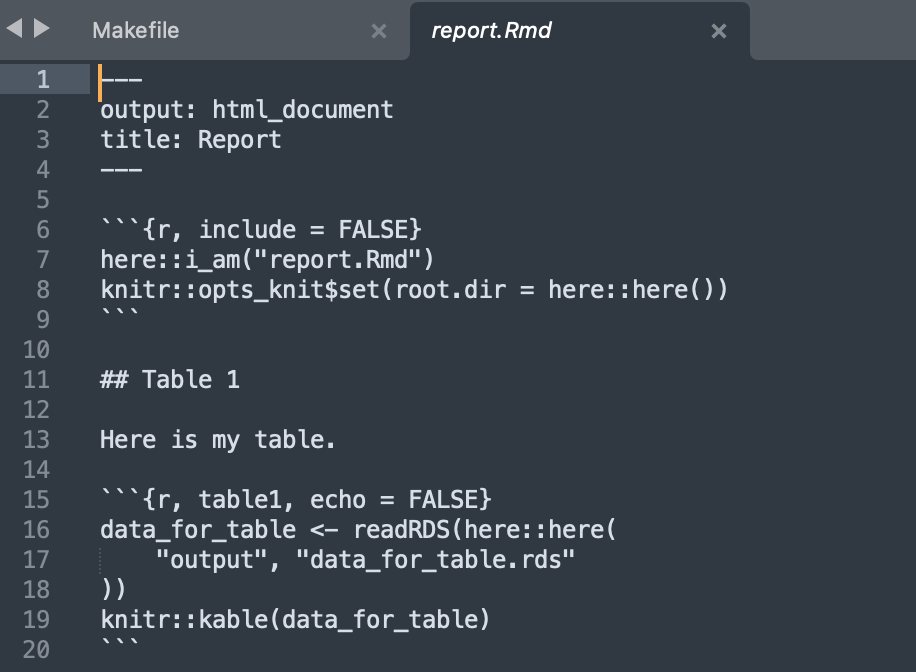Click line number 15 in gutter
This screenshot has height=672, width=916.
[x=36, y=499]
